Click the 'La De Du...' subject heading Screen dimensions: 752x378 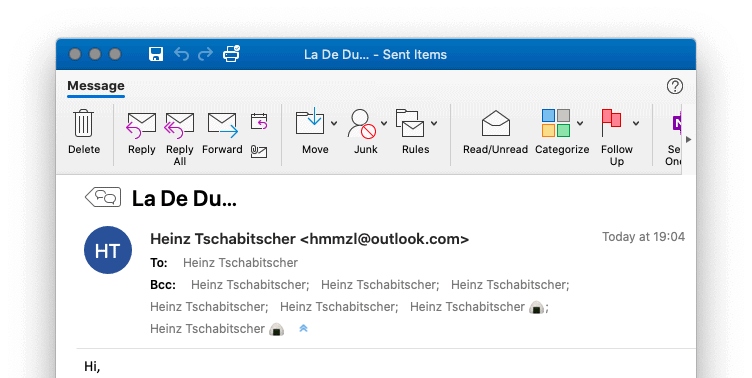[x=184, y=199]
